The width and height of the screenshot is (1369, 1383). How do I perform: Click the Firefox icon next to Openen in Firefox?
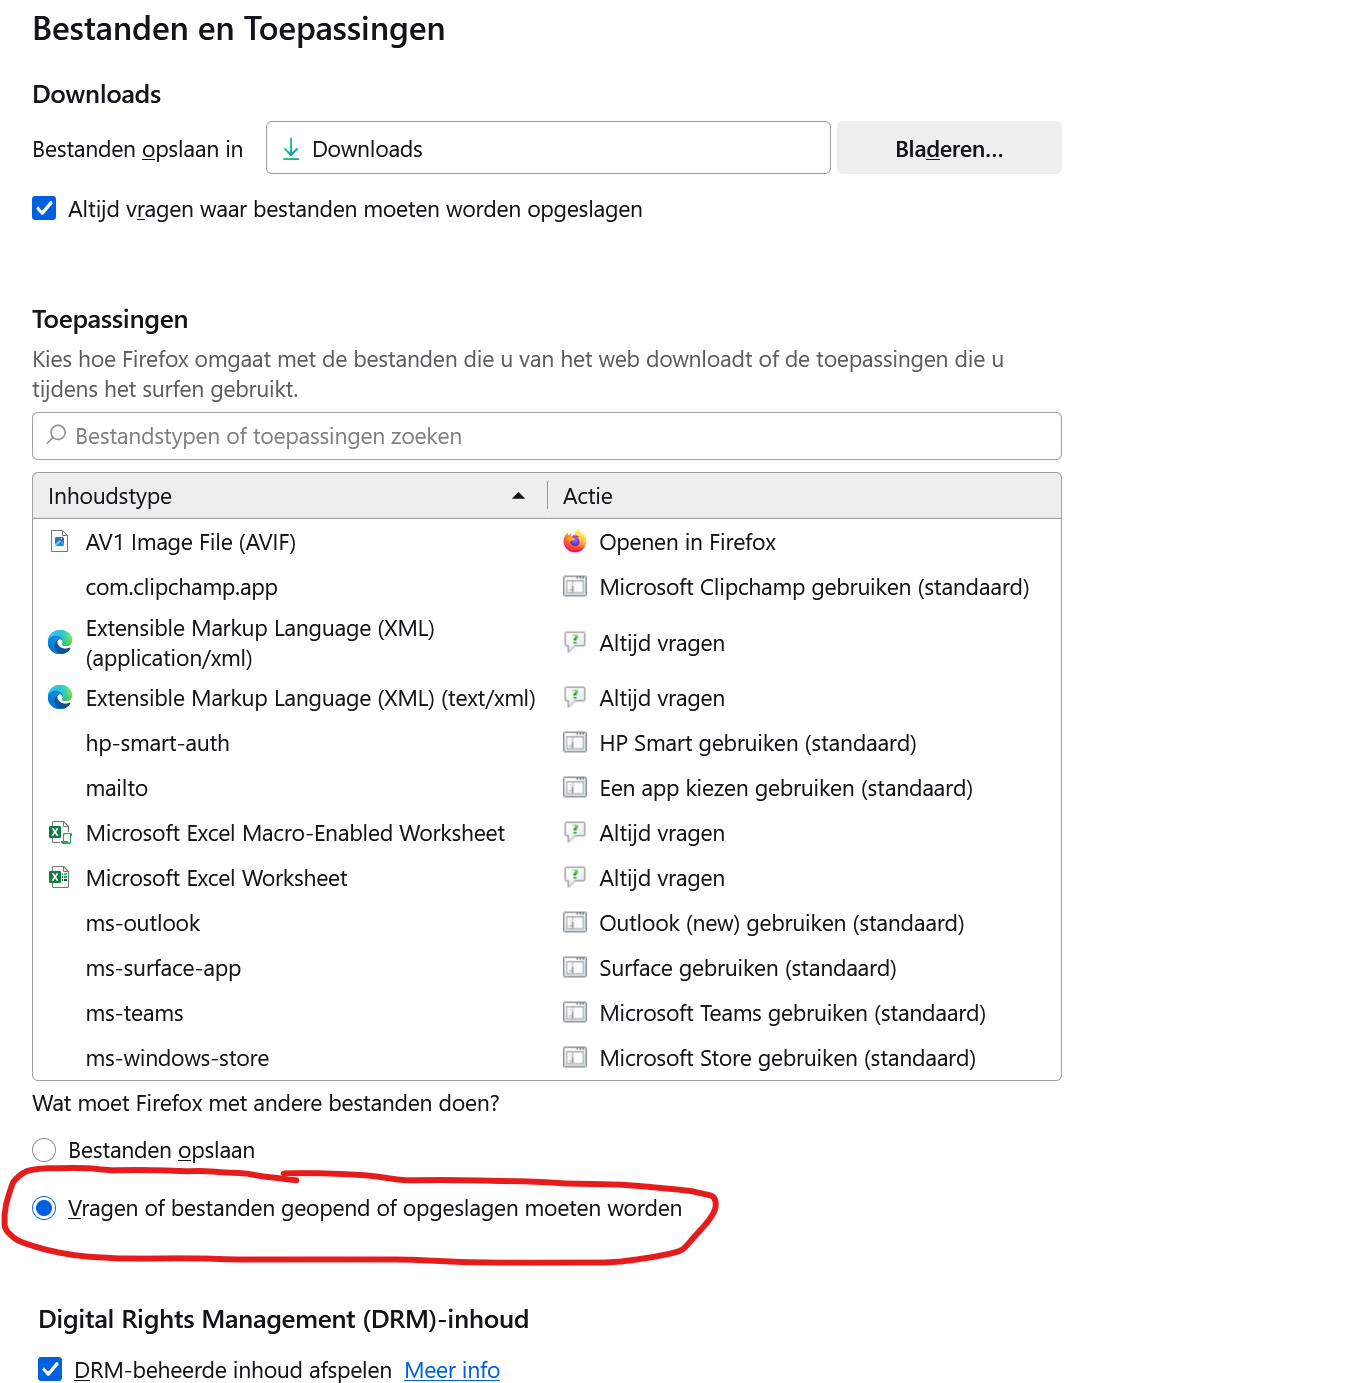pos(574,542)
